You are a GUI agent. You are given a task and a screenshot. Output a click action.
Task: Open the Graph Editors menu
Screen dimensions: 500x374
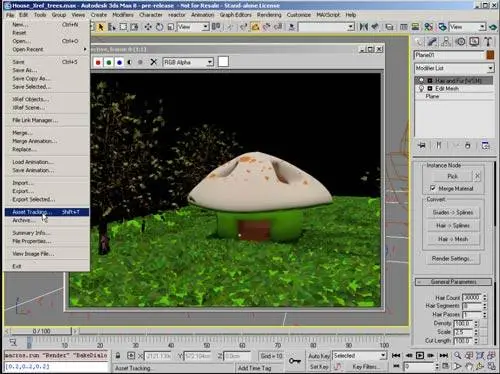pyautogui.click(x=235, y=15)
